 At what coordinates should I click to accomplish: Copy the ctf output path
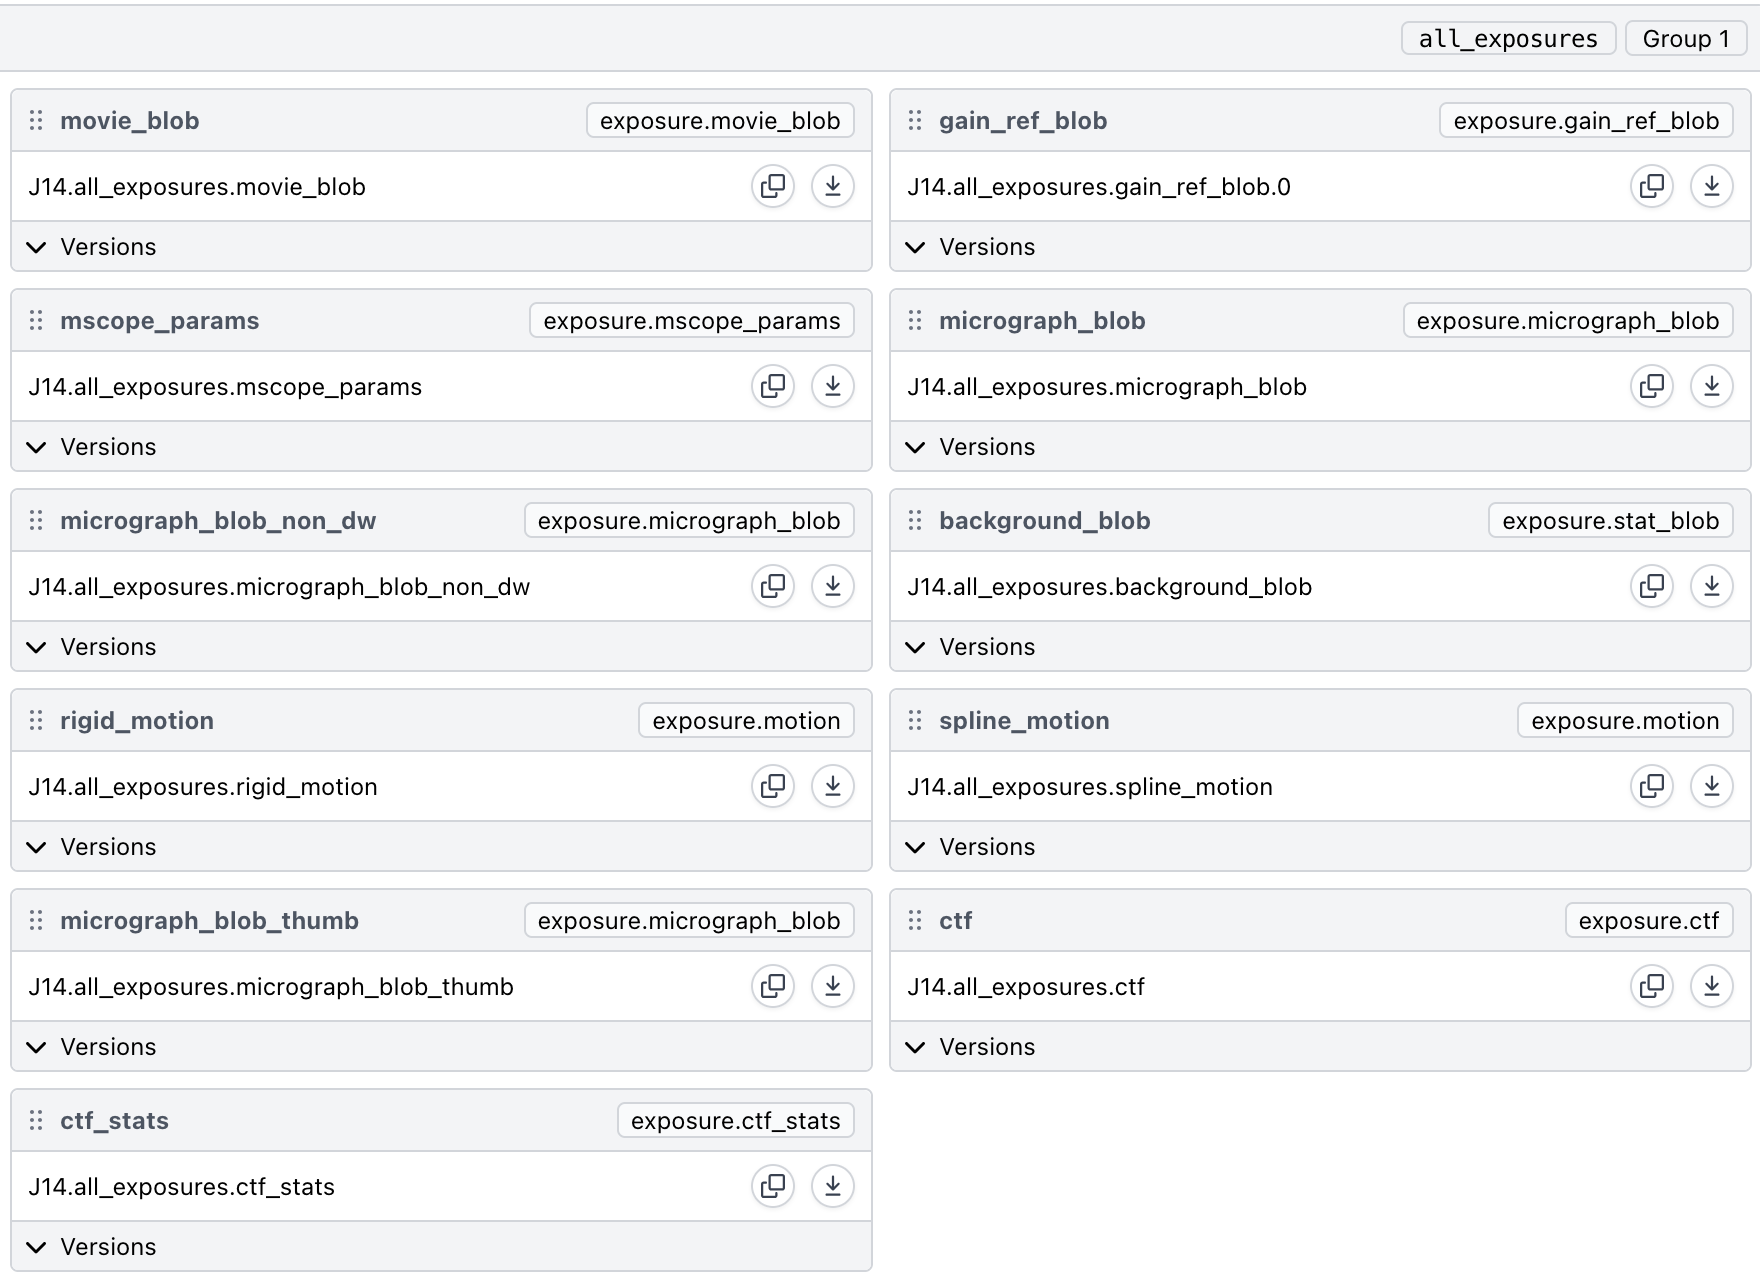pyautogui.click(x=1652, y=986)
